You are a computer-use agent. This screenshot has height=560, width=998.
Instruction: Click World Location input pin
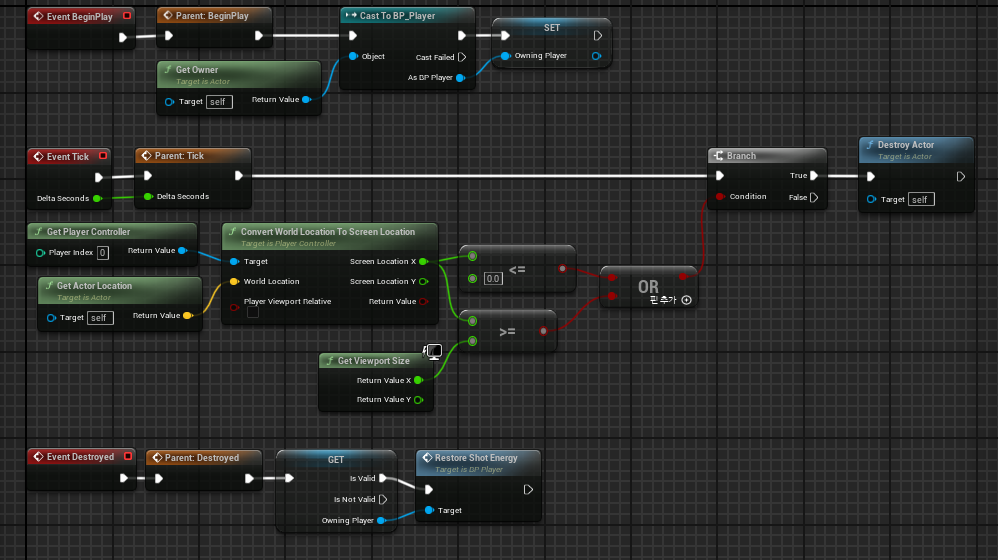point(234,281)
